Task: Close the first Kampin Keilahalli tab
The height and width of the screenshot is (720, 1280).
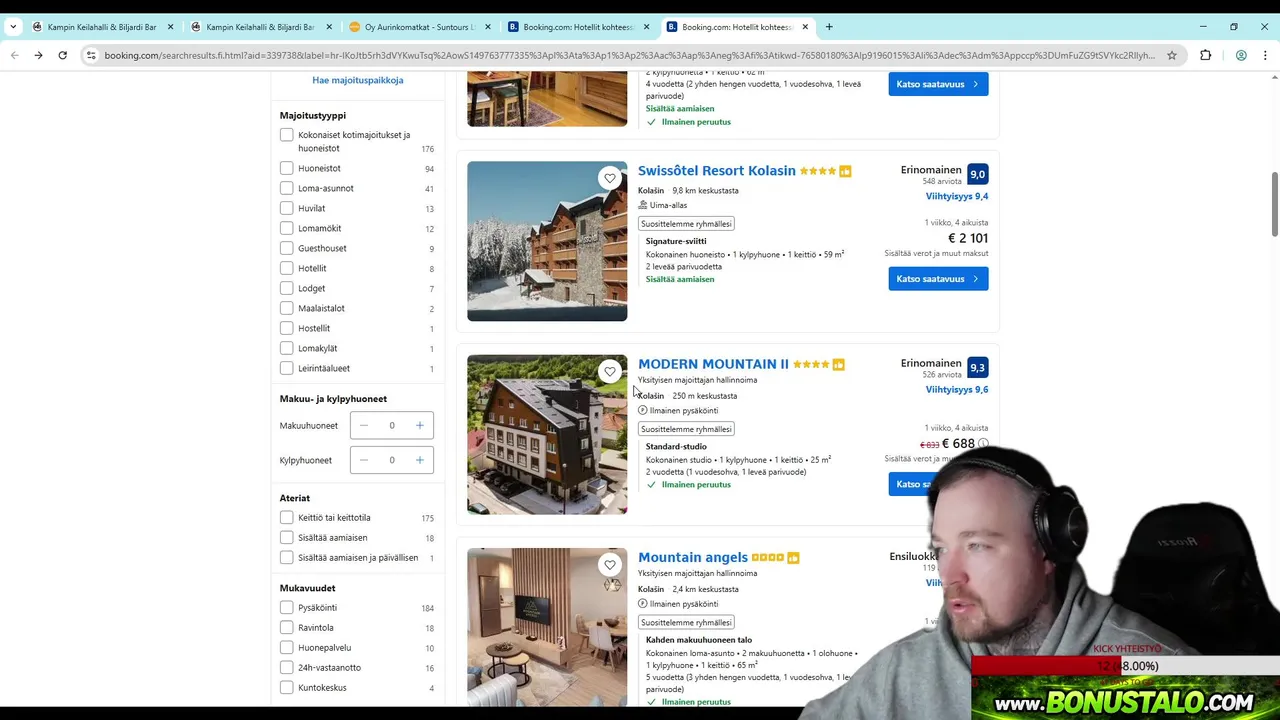Action: point(170,27)
